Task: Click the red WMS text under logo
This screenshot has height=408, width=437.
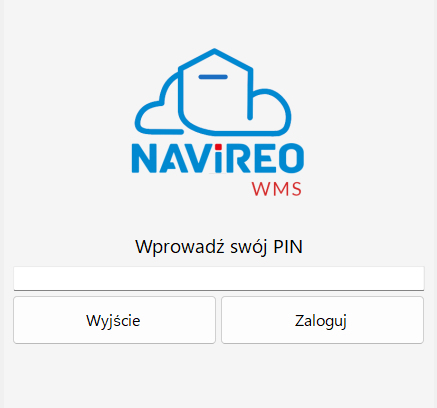Action: (x=277, y=189)
